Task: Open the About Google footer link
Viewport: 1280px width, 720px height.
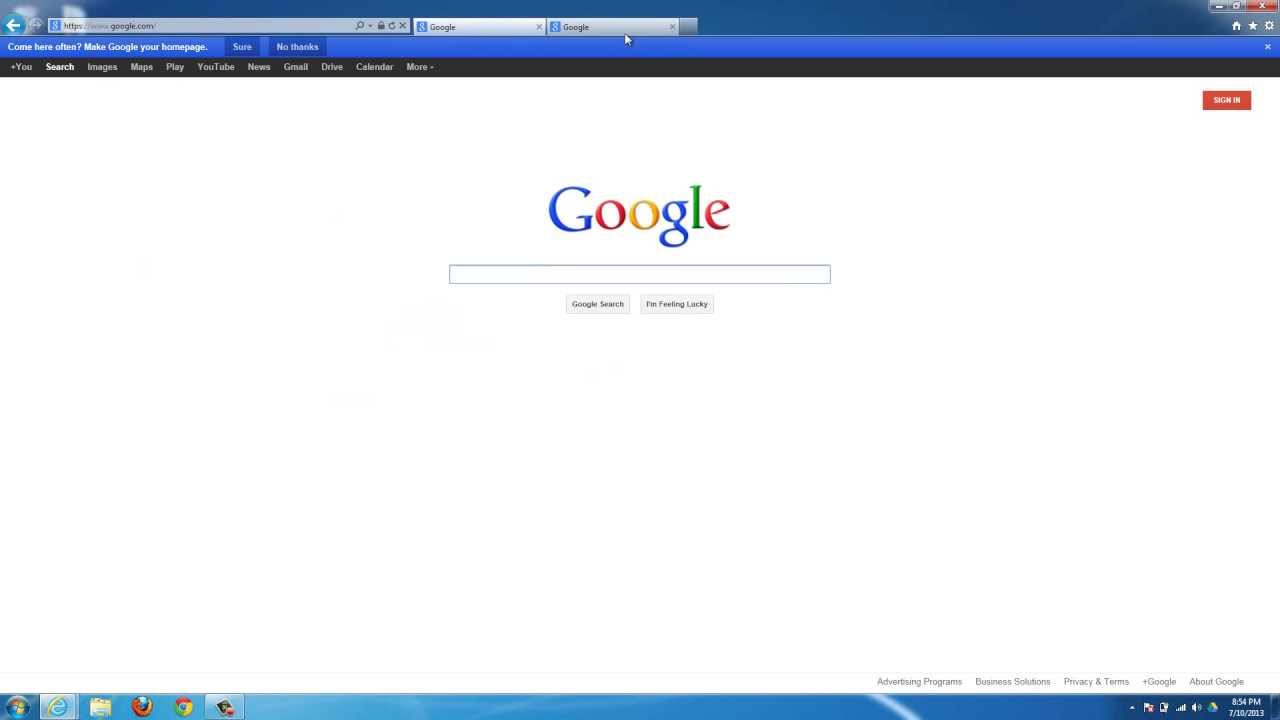Action: [1216, 682]
